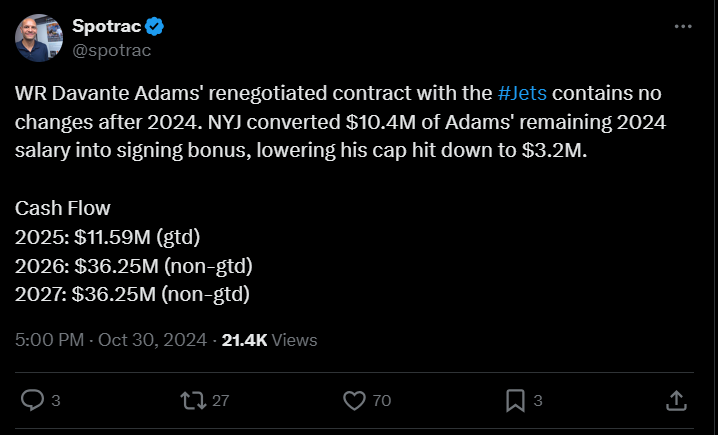The height and width of the screenshot is (435, 718).
Task: Open the more options ellipsis menu
Action: pyautogui.click(x=683, y=28)
